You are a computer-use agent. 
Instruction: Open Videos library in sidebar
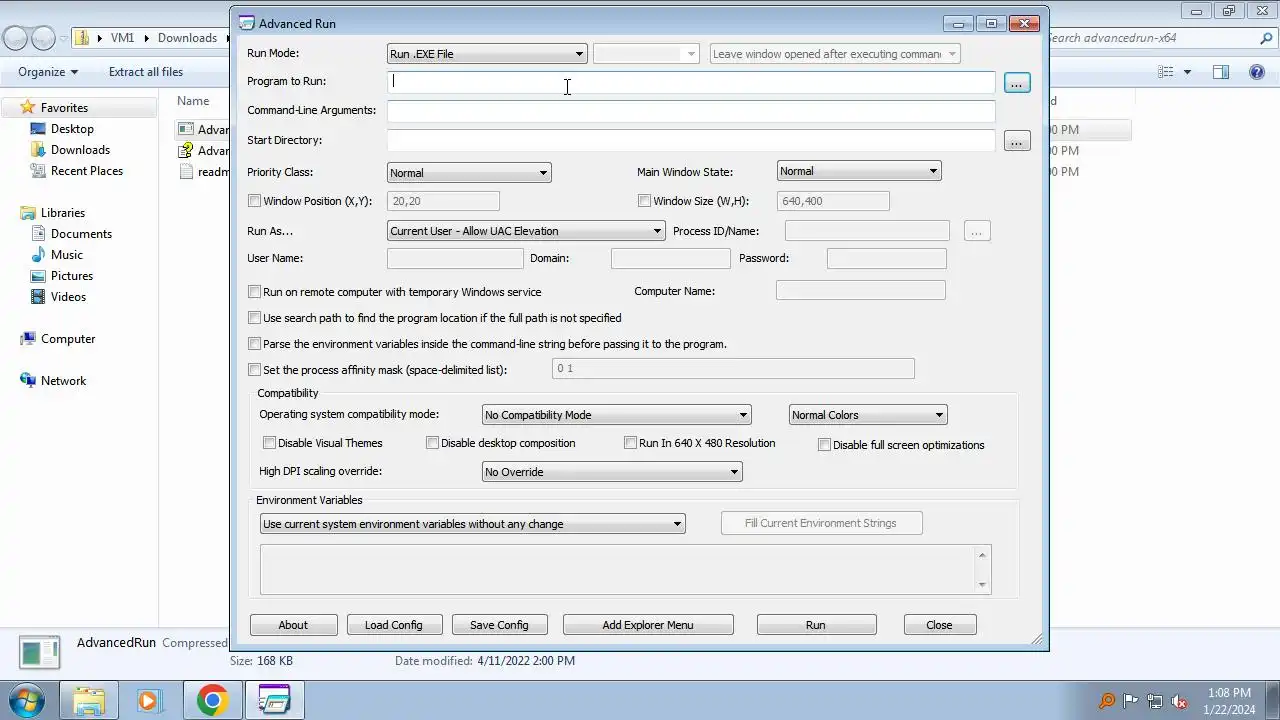point(68,297)
